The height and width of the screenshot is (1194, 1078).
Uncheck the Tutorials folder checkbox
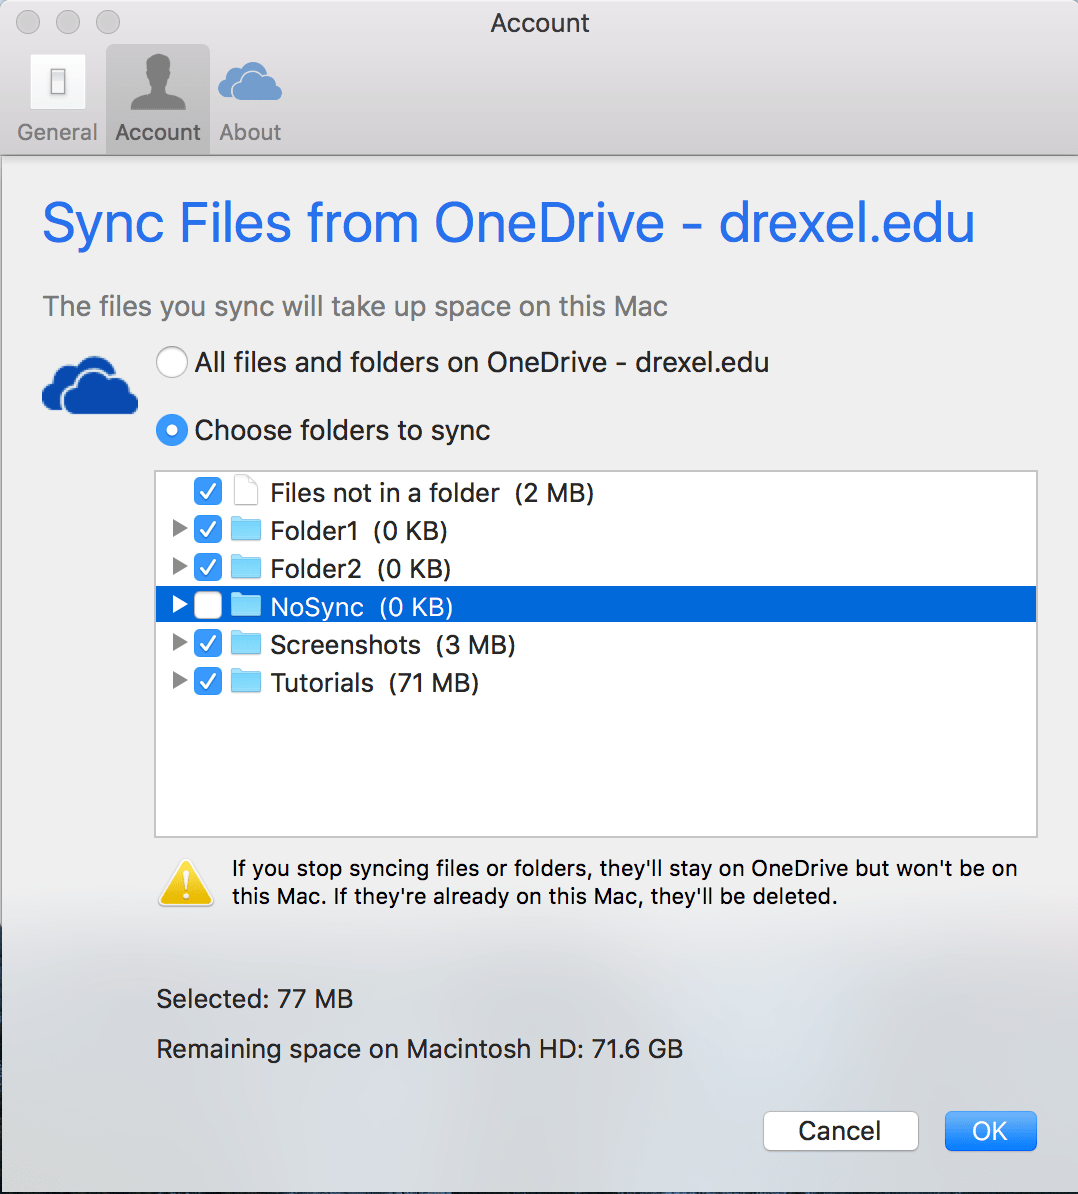[207, 681]
